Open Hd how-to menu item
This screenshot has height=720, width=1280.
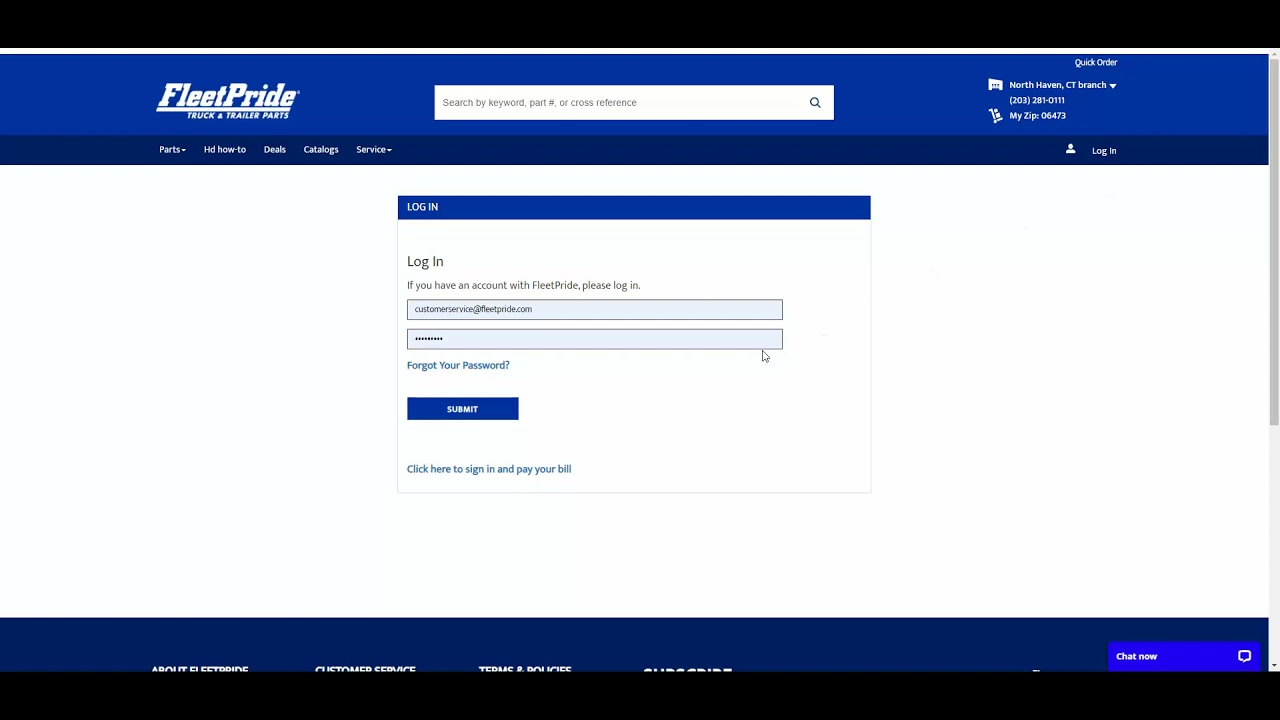coord(225,150)
